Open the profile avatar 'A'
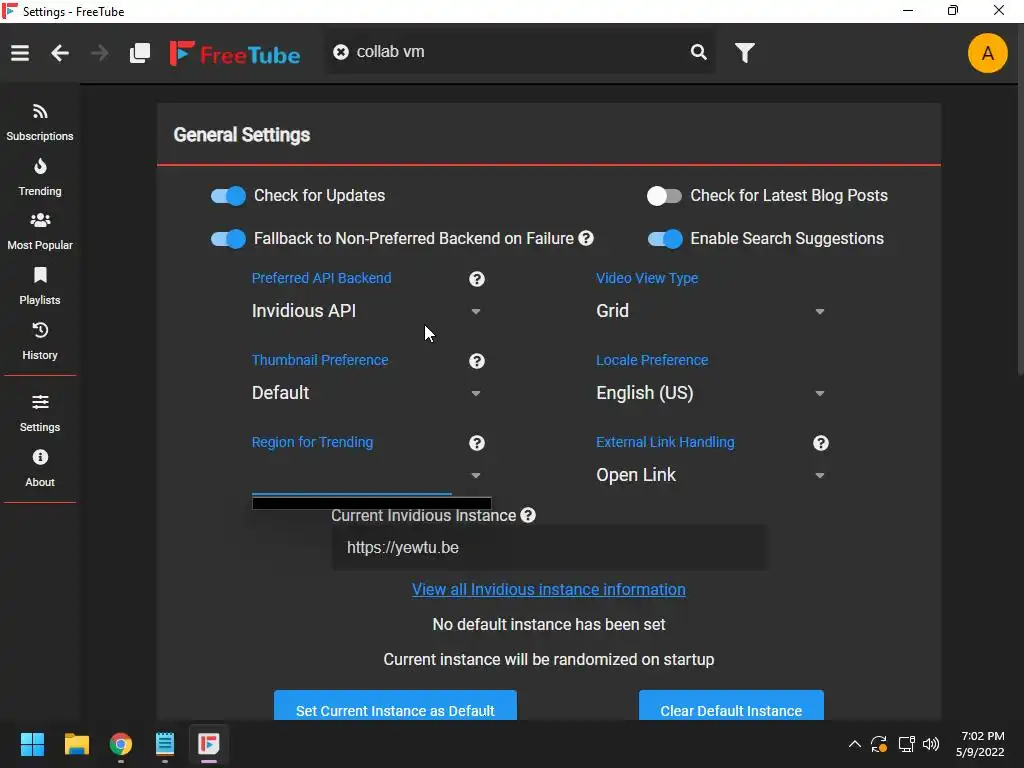Image resolution: width=1024 pixels, height=768 pixels. [987, 53]
